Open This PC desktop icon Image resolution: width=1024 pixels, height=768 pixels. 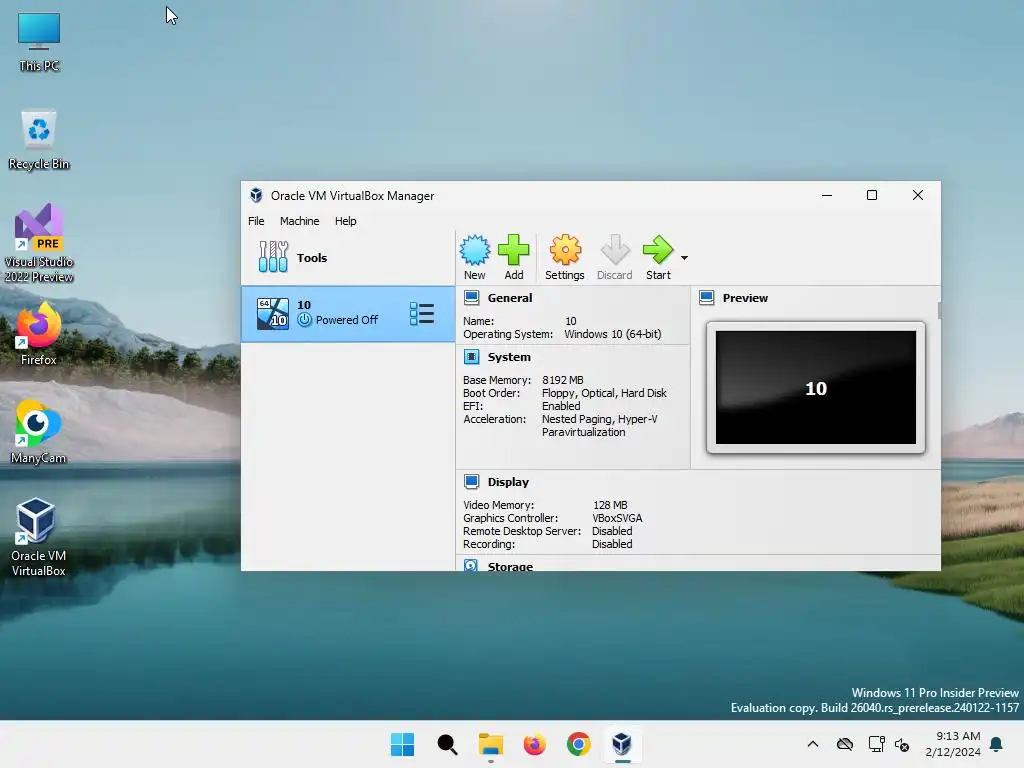39,42
